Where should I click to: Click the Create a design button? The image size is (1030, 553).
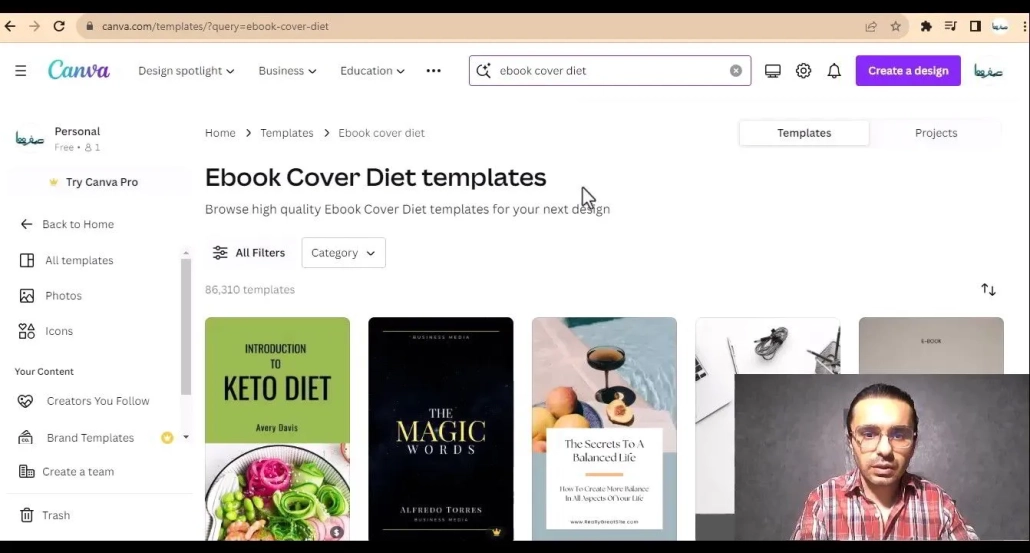pos(908,71)
